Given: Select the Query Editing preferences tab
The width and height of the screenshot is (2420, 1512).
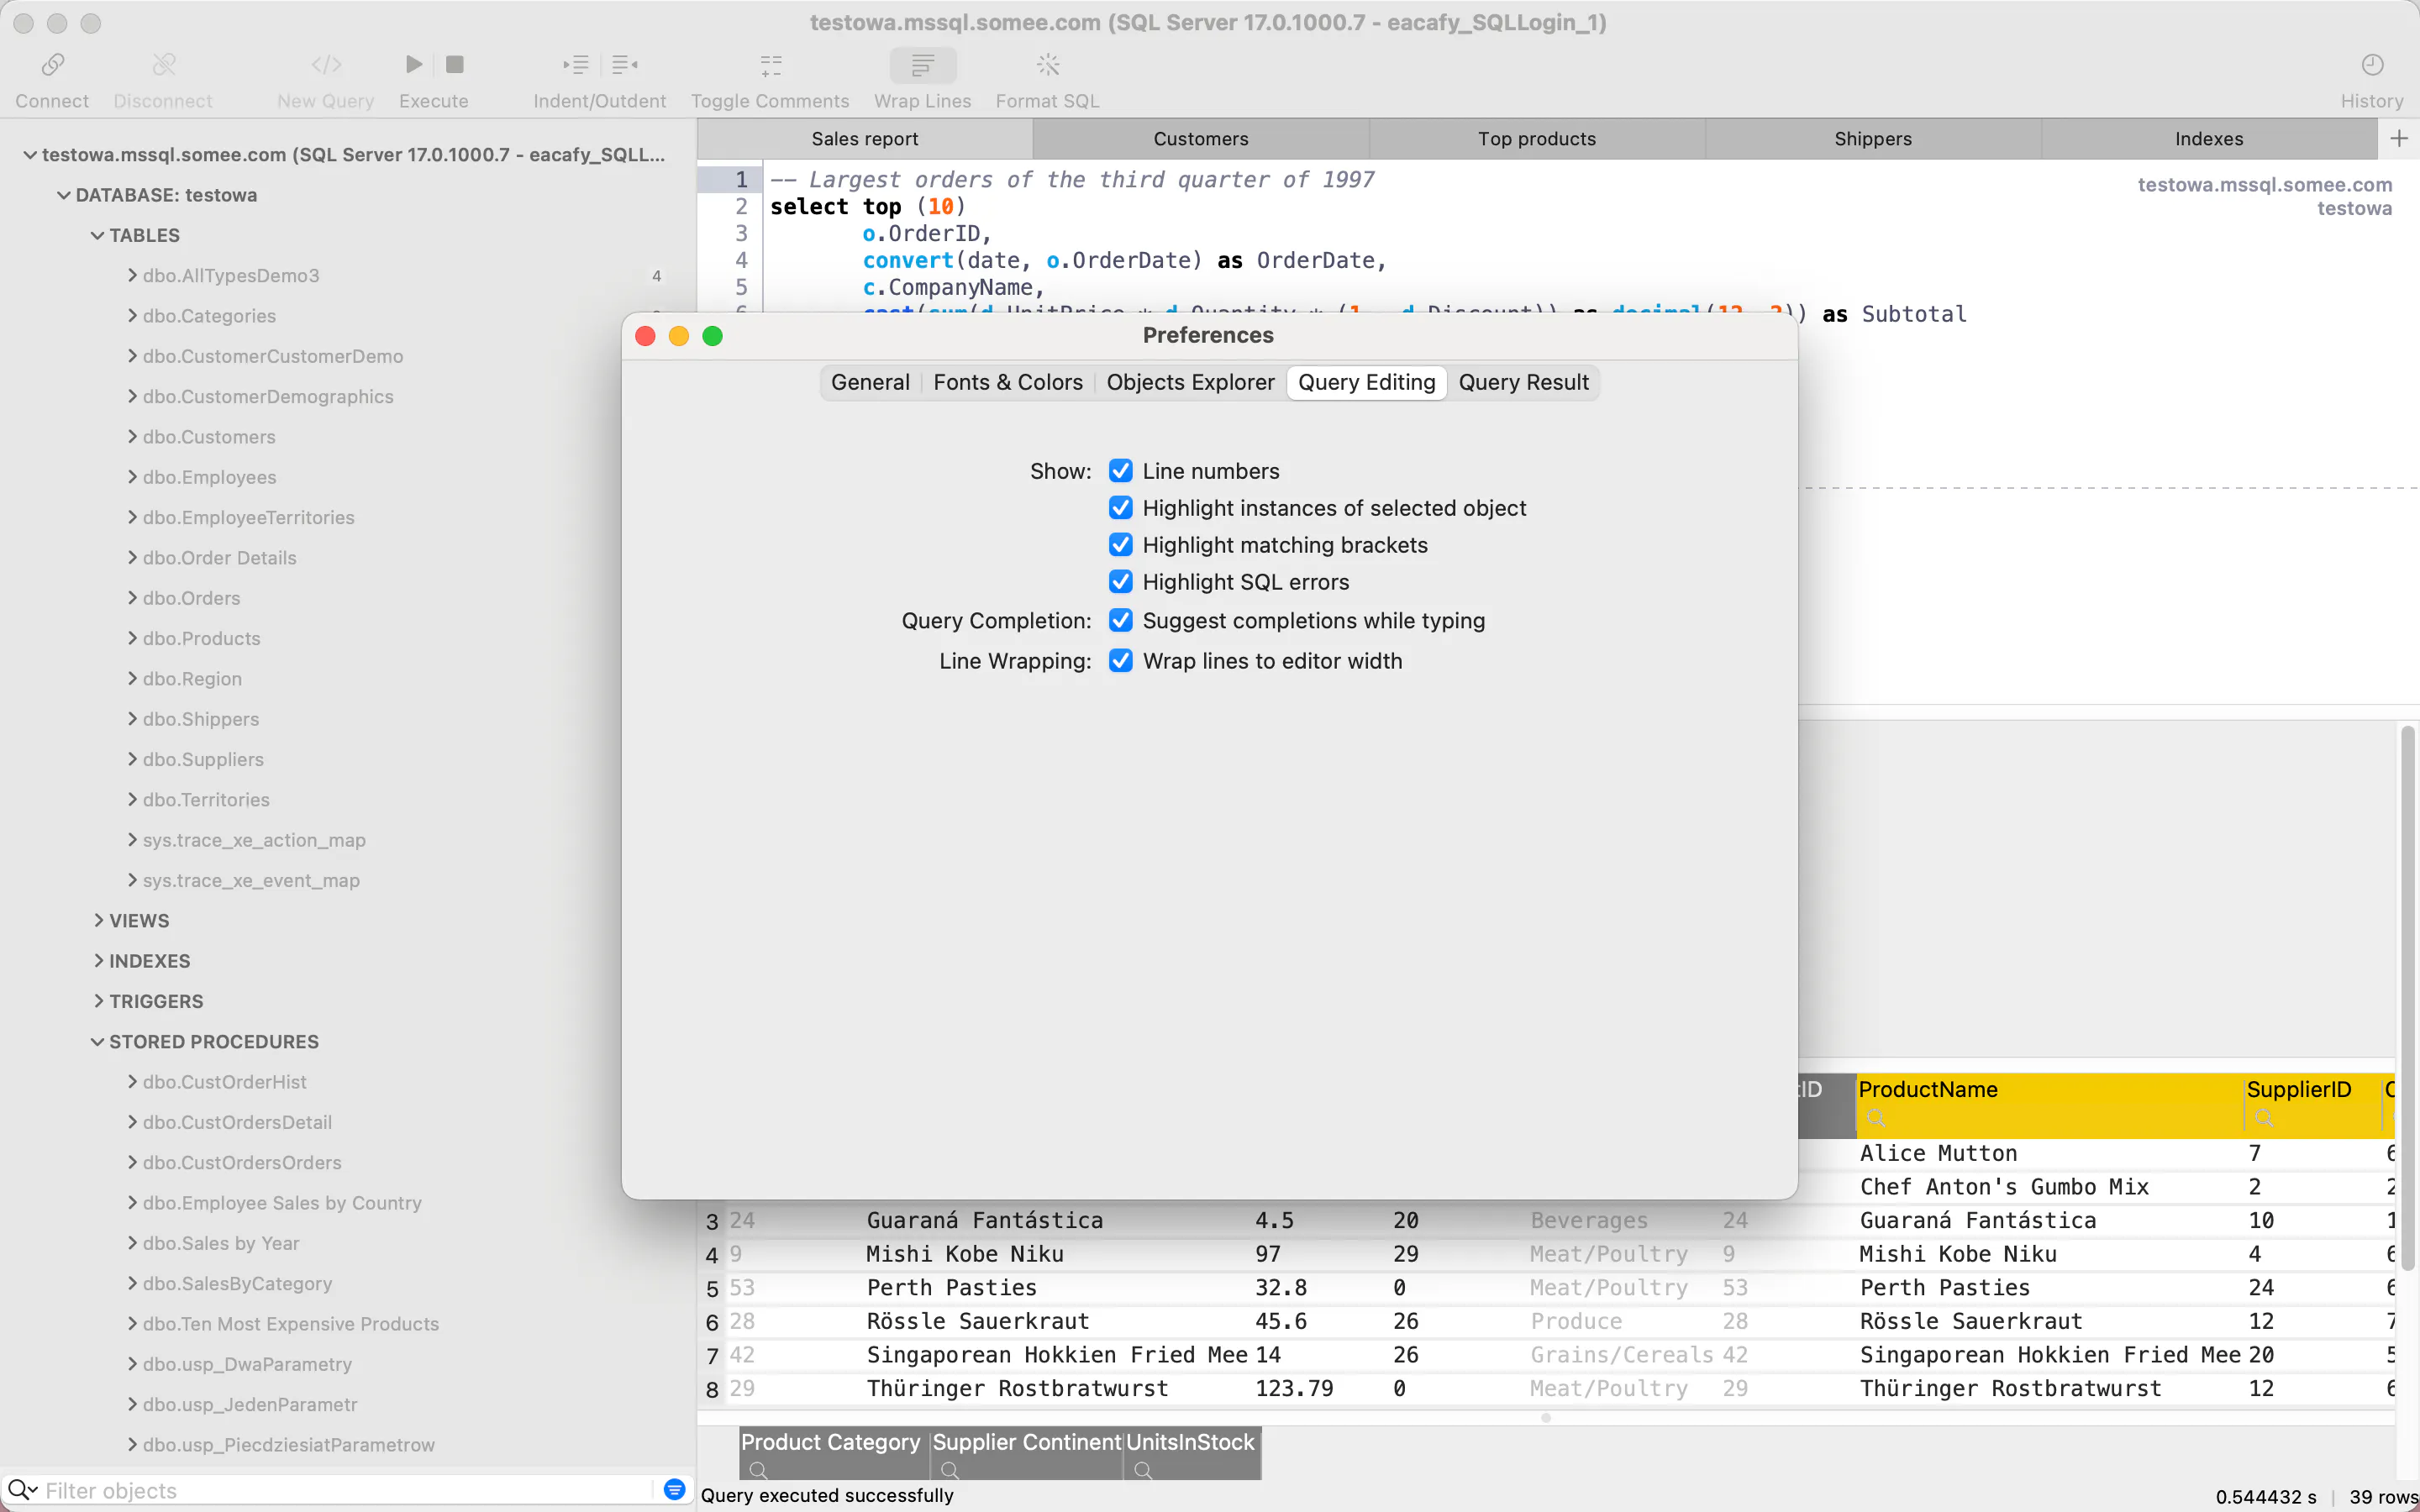Looking at the screenshot, I should [1366, 383].
